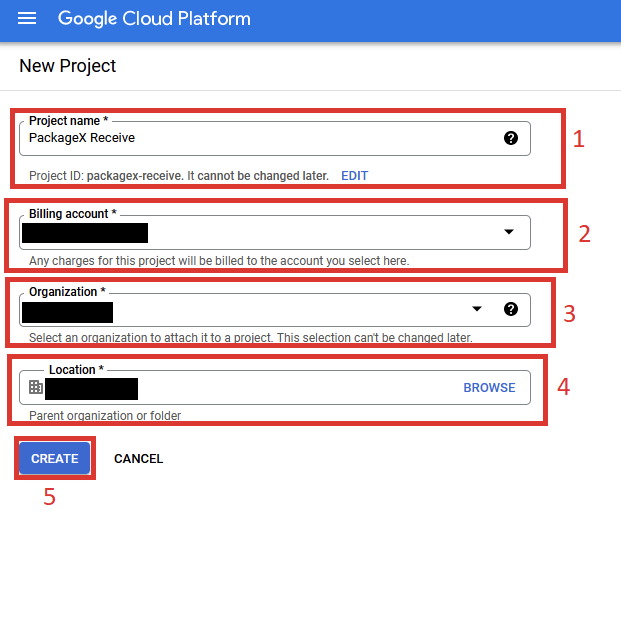Viewport: 621px width, 631px height.
Task: Click the redacted Location value
Action: 91,389
